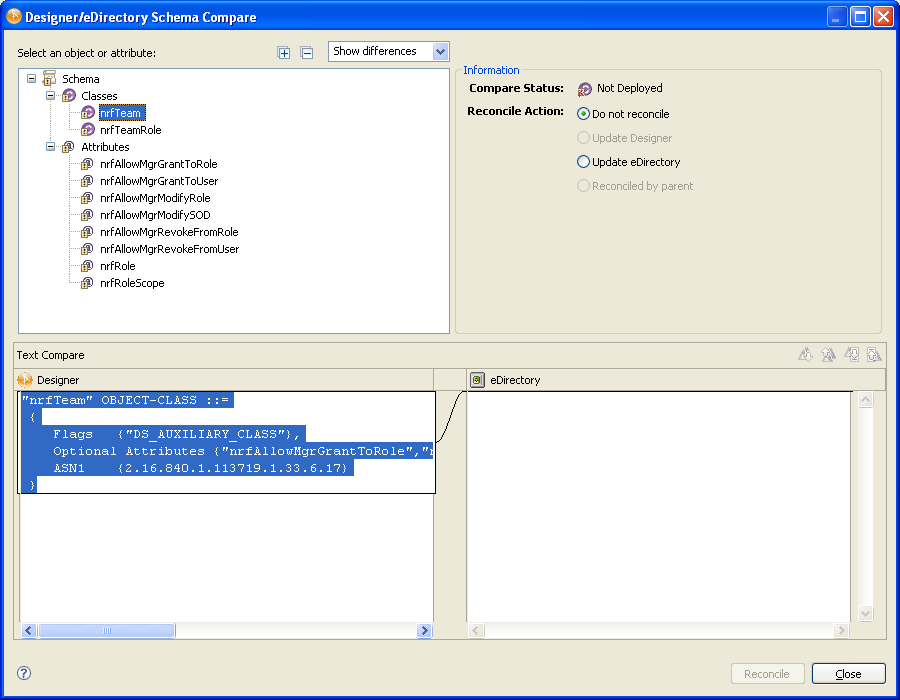Collapse the Schema root node
Viewport: 900px width, 700px height.
point(32,79)
